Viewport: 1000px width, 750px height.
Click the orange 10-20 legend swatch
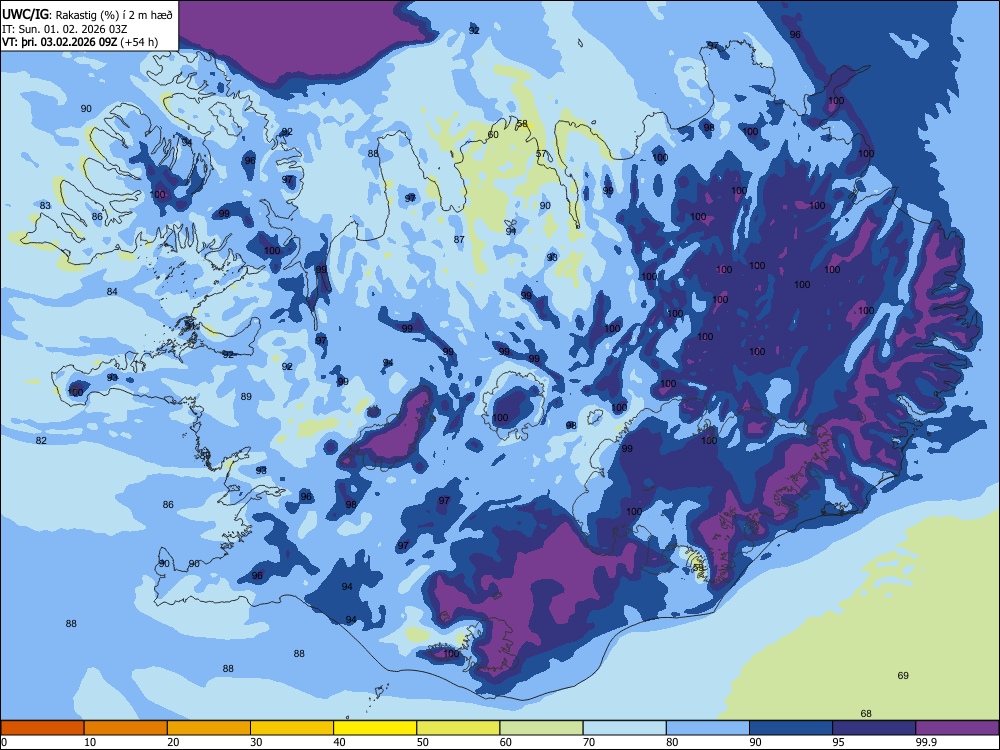126,728
